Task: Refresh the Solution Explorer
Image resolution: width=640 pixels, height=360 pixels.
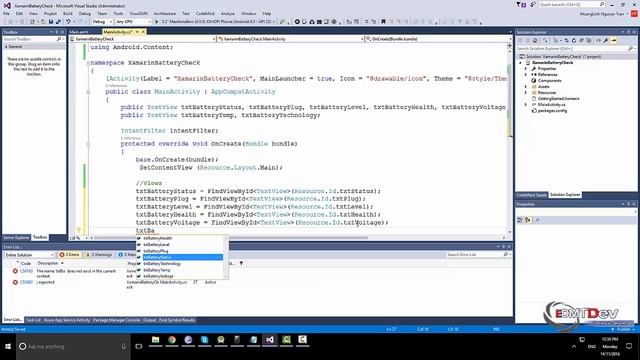Action: point(574,40)
